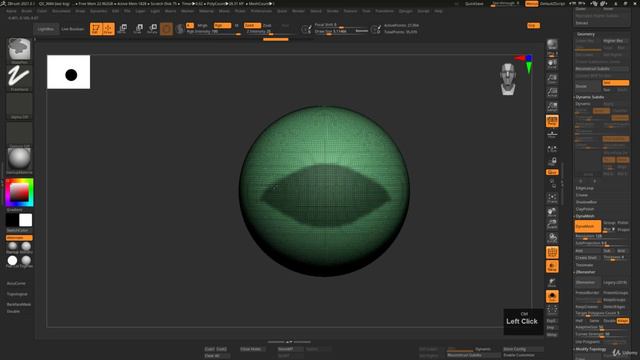Activate Draw mode button
The width and height of the screenshot is (640, 360).
point(109,29)
